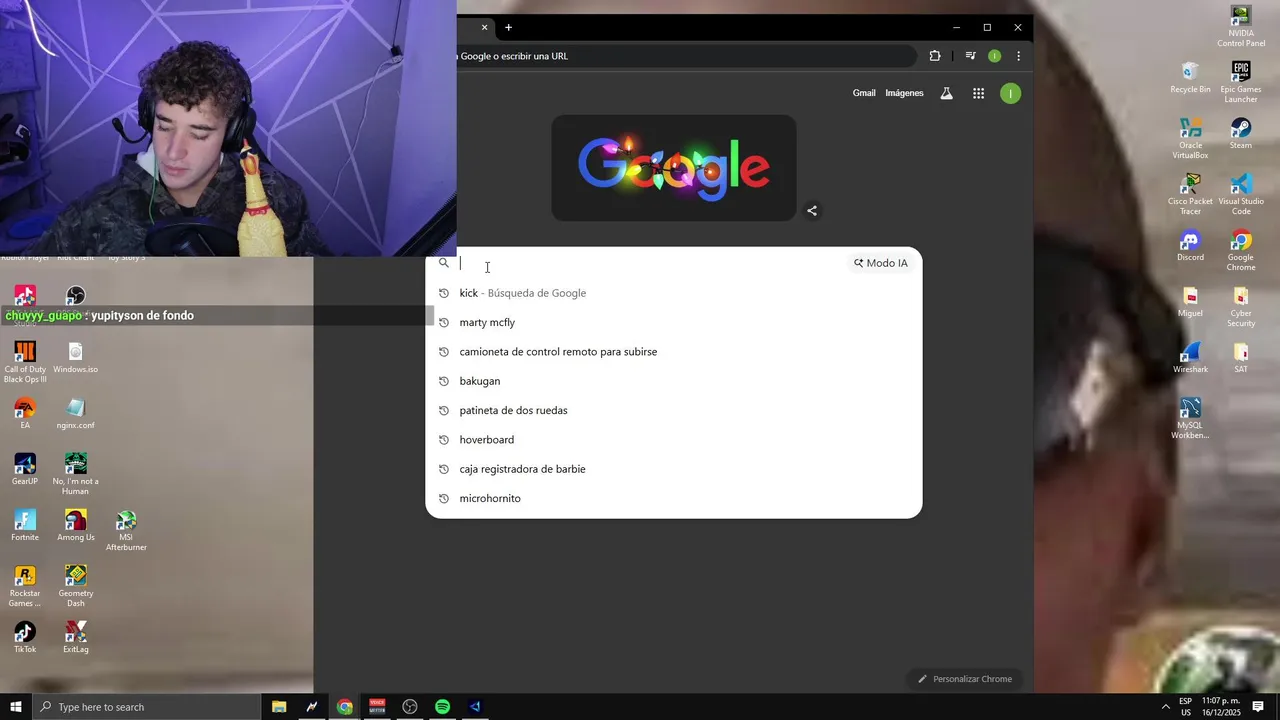Select Call of Duty Black Ops III icon
Image resolution: width=1280 pixels, height=720 pixels.
click(25, 362)
